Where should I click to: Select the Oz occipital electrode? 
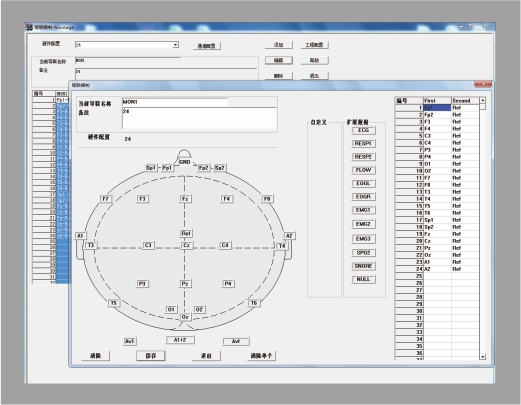tap(185, 317)
